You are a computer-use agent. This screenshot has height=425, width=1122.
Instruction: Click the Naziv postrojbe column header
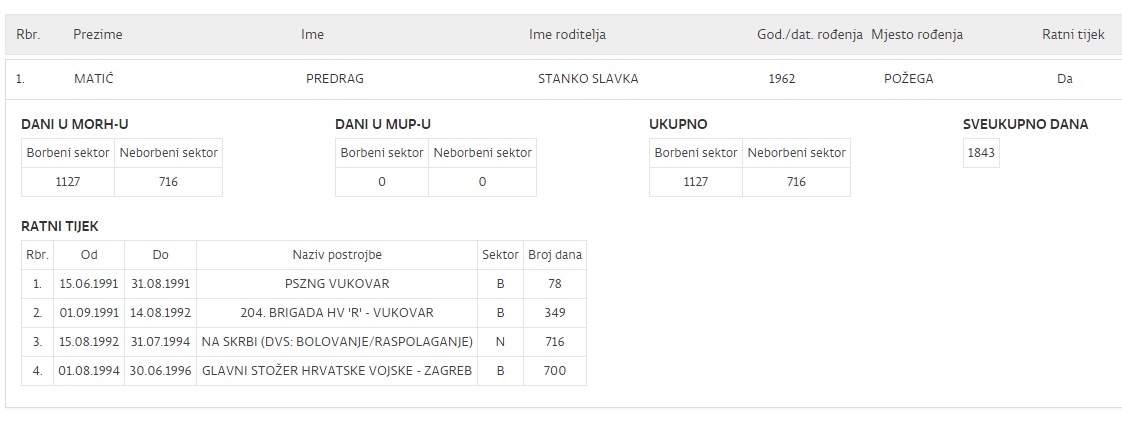click(x=337, y=255)
